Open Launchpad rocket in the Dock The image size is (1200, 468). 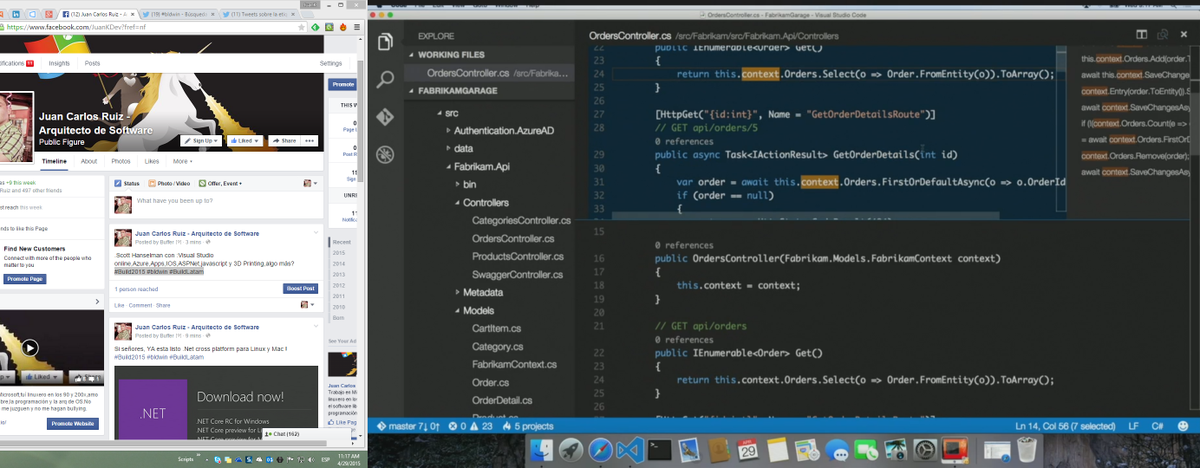[573, 452]
